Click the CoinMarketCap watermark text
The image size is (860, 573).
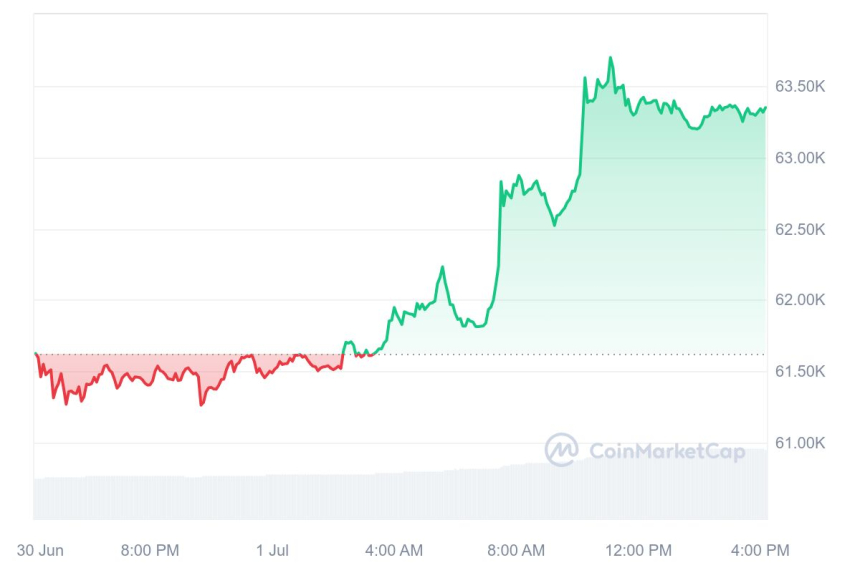[667, 452]
